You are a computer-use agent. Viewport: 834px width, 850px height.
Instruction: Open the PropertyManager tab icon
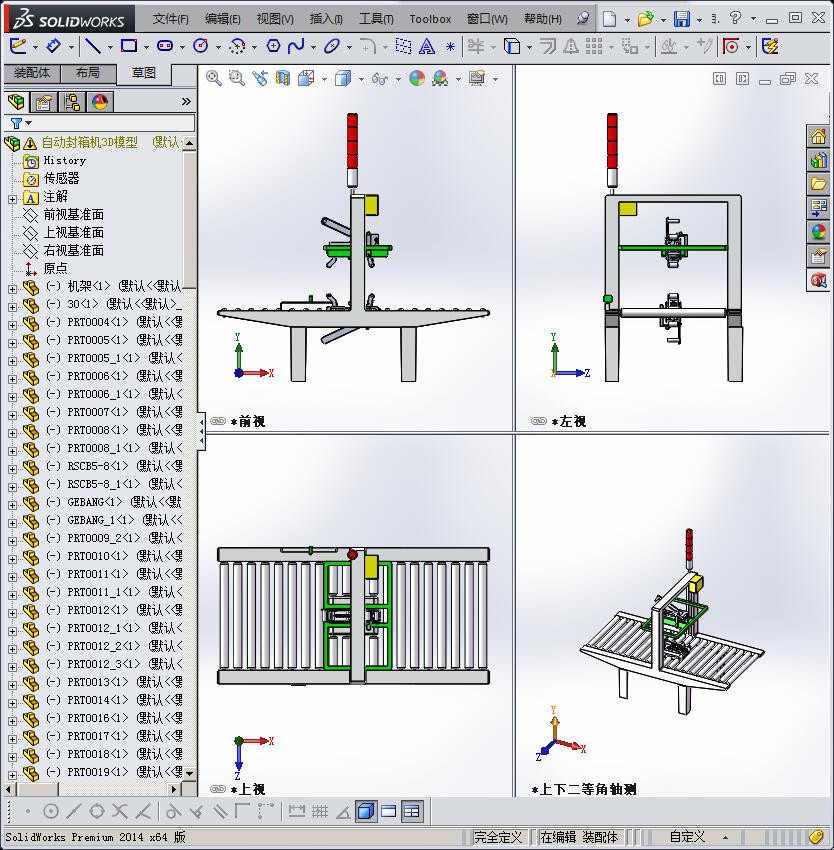click(x=44, y=102)
